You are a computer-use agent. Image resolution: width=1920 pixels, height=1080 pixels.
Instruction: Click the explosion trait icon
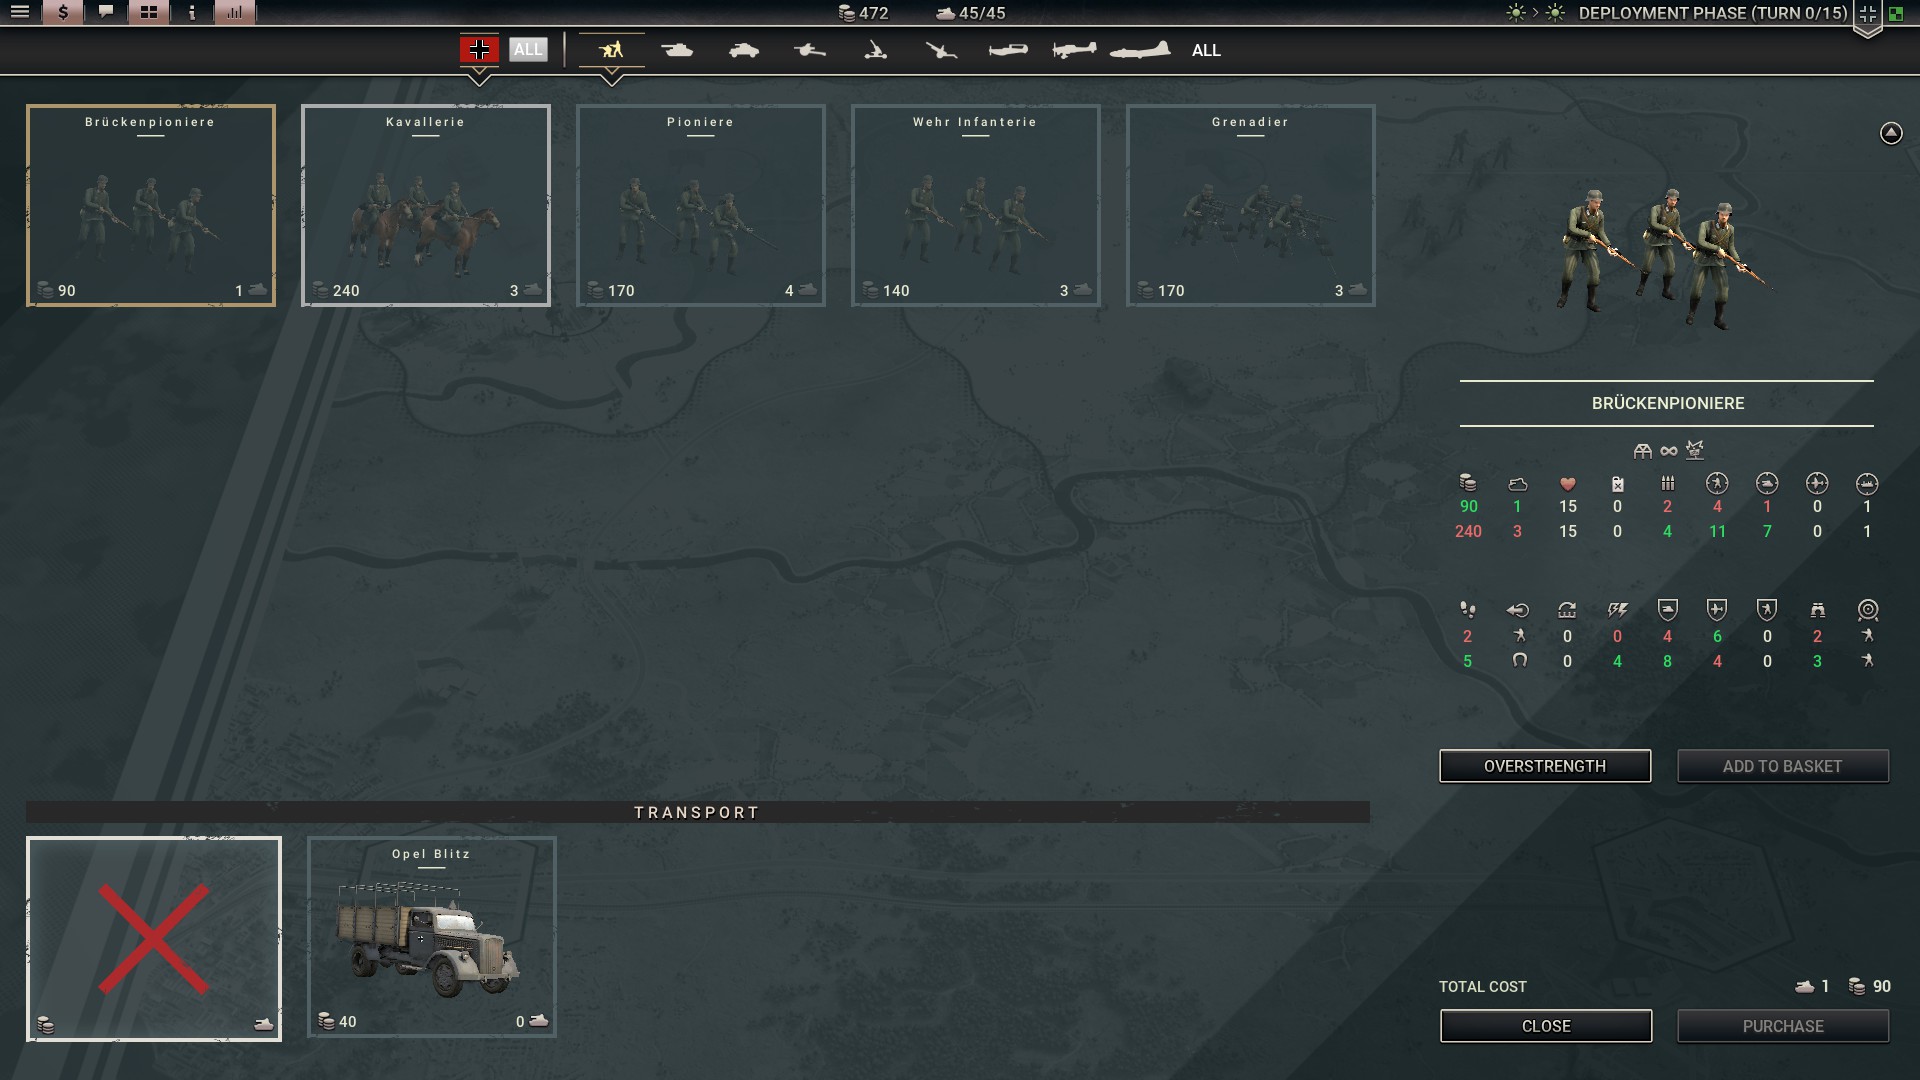click(1695, 450)
